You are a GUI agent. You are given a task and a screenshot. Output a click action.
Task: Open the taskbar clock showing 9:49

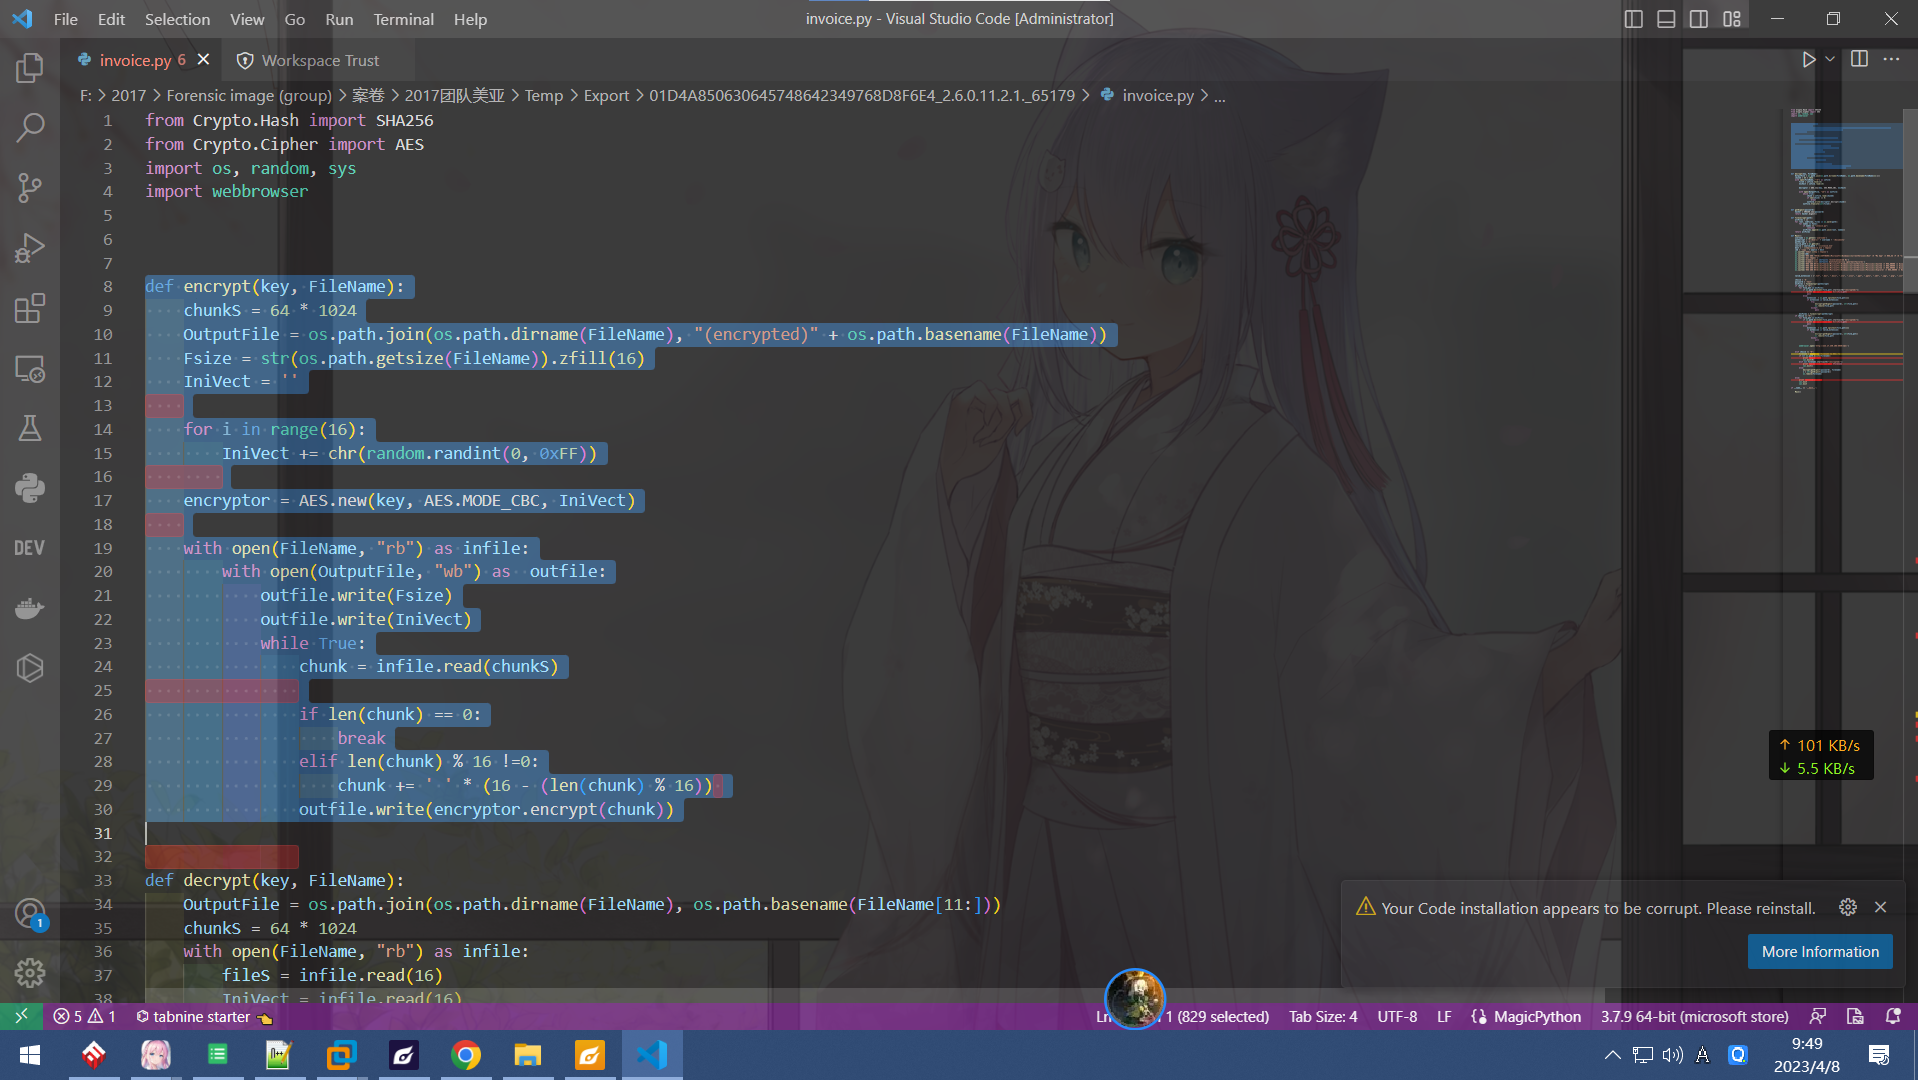(x=1806, y=1055)
